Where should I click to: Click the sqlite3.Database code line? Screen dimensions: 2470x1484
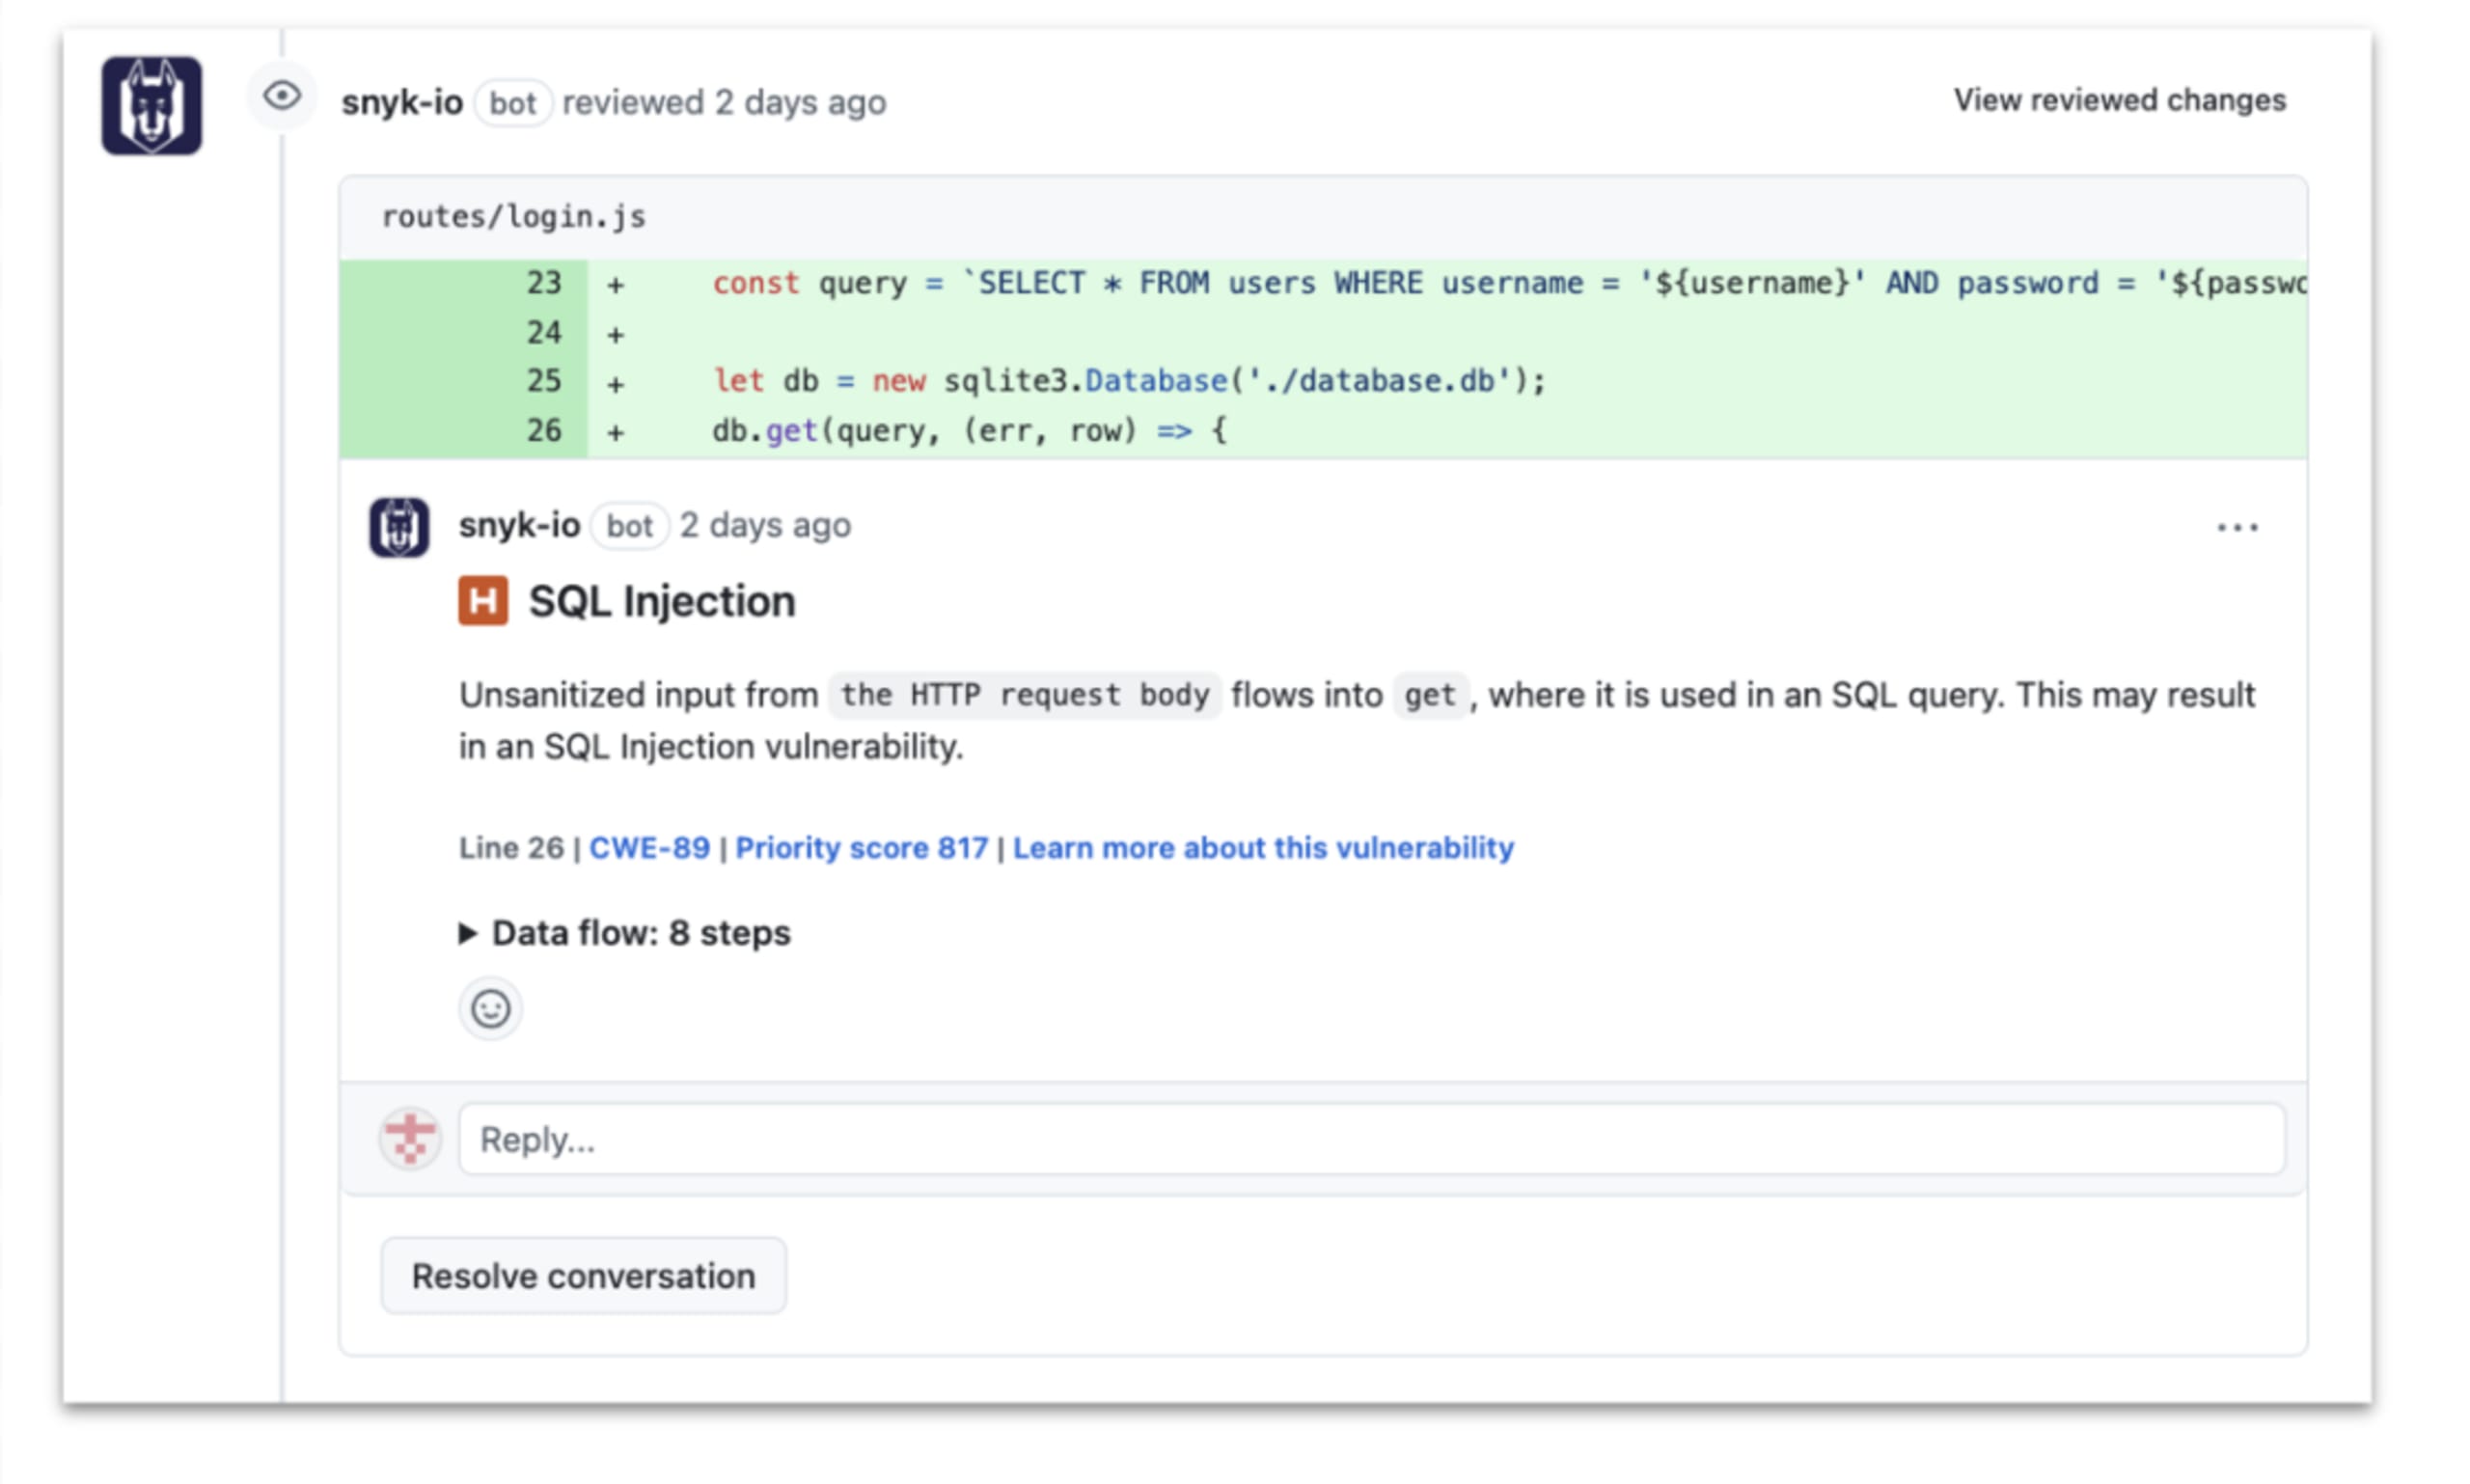(1129, 381)
